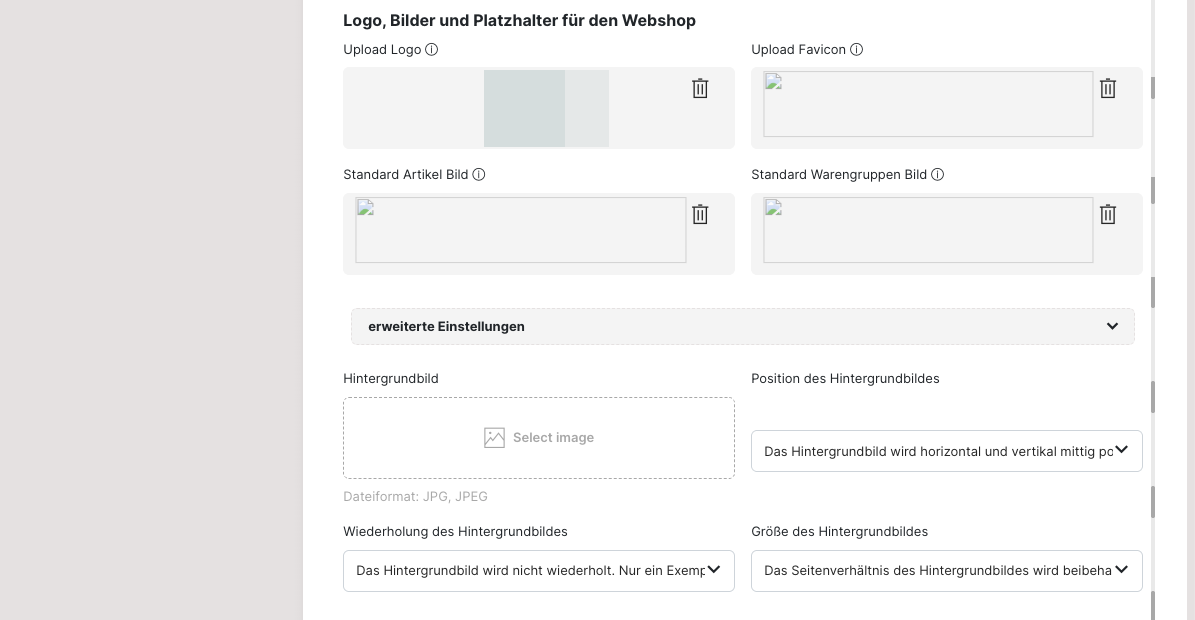Delete the Standard Warengruppen Bild image
This screenshot has height=620, width=1195.
(1108, 215)
